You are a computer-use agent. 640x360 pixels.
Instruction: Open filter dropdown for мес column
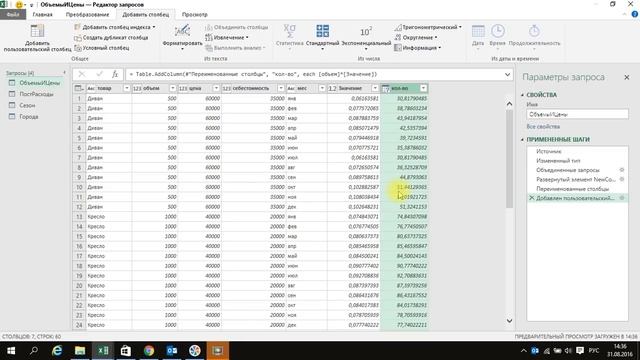pyautogui.click(x=322, y=88)
